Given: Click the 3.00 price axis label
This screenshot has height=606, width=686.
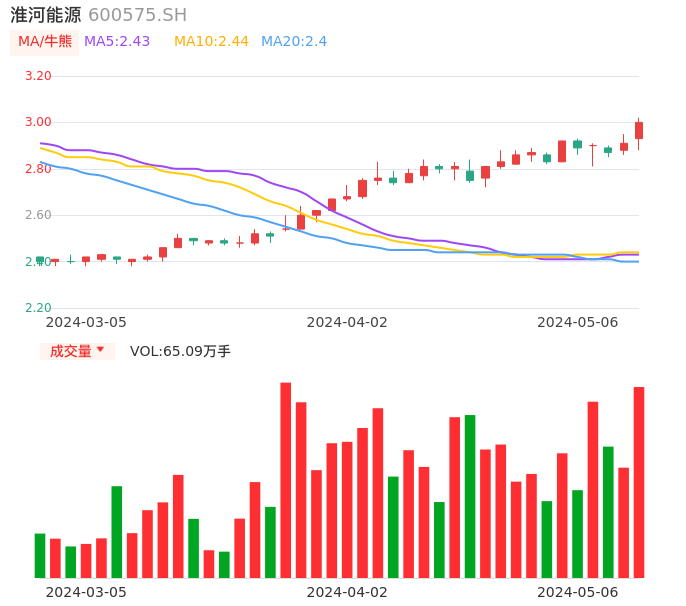Looking at the screenshot, I should pyautogui.click(x=38, y=122).
